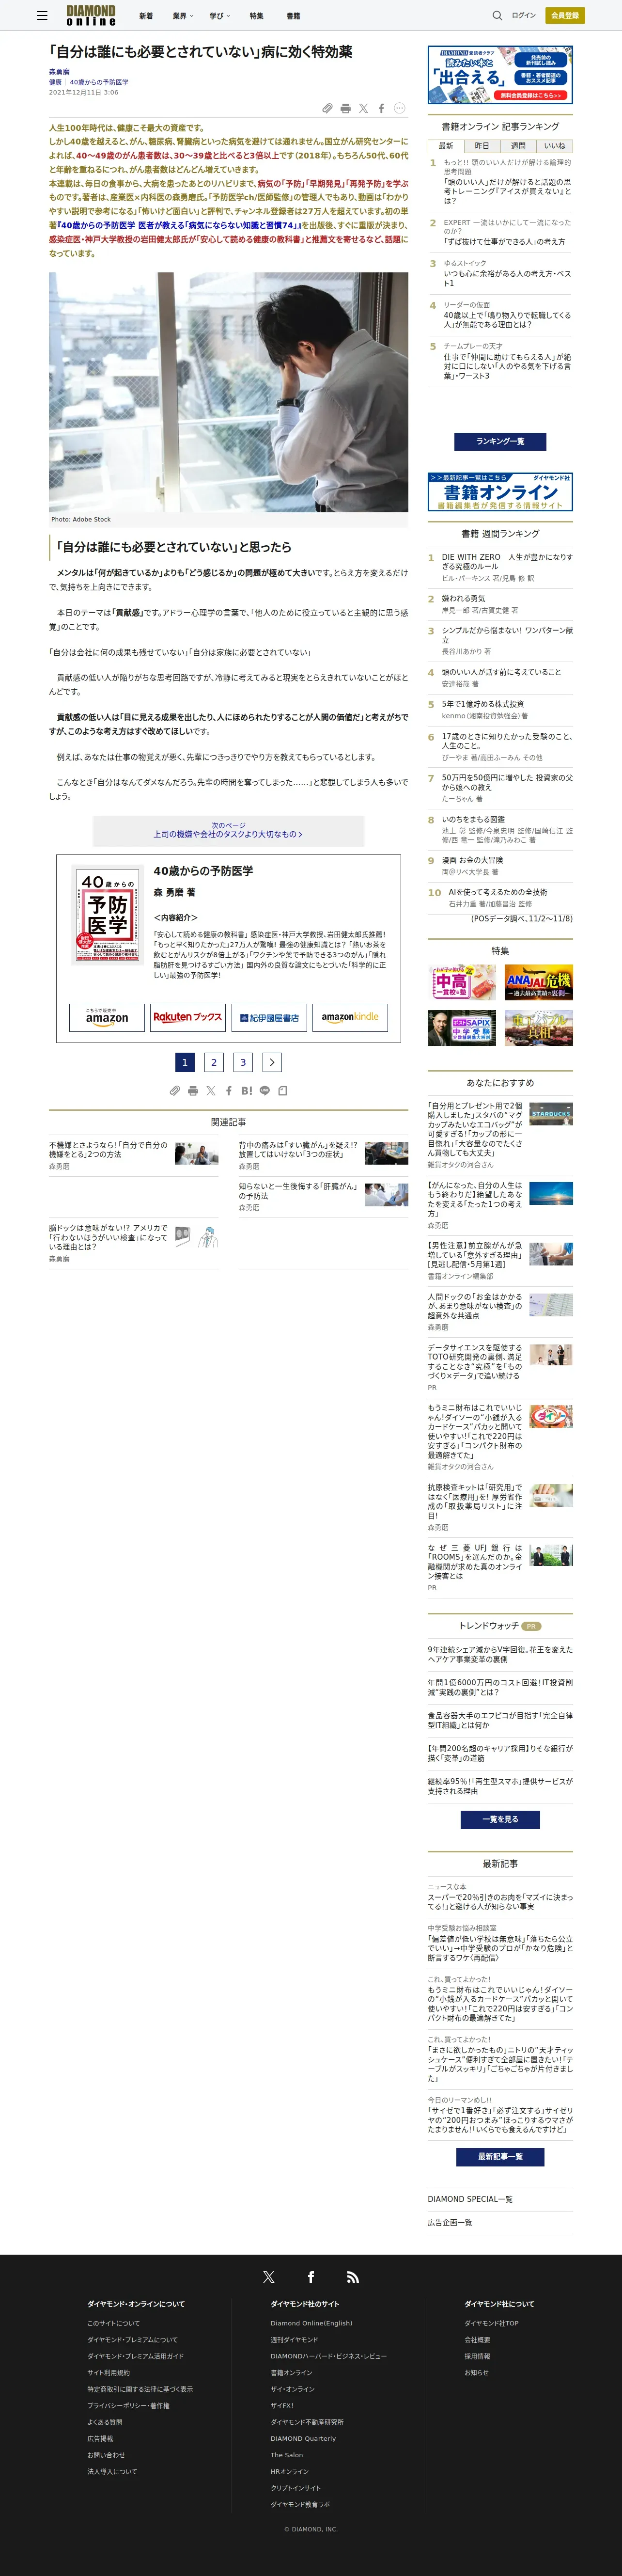The height and width of the screenshot is (2576, 622).
Task: Open the 新着 menu item
Action: point(146,16)
